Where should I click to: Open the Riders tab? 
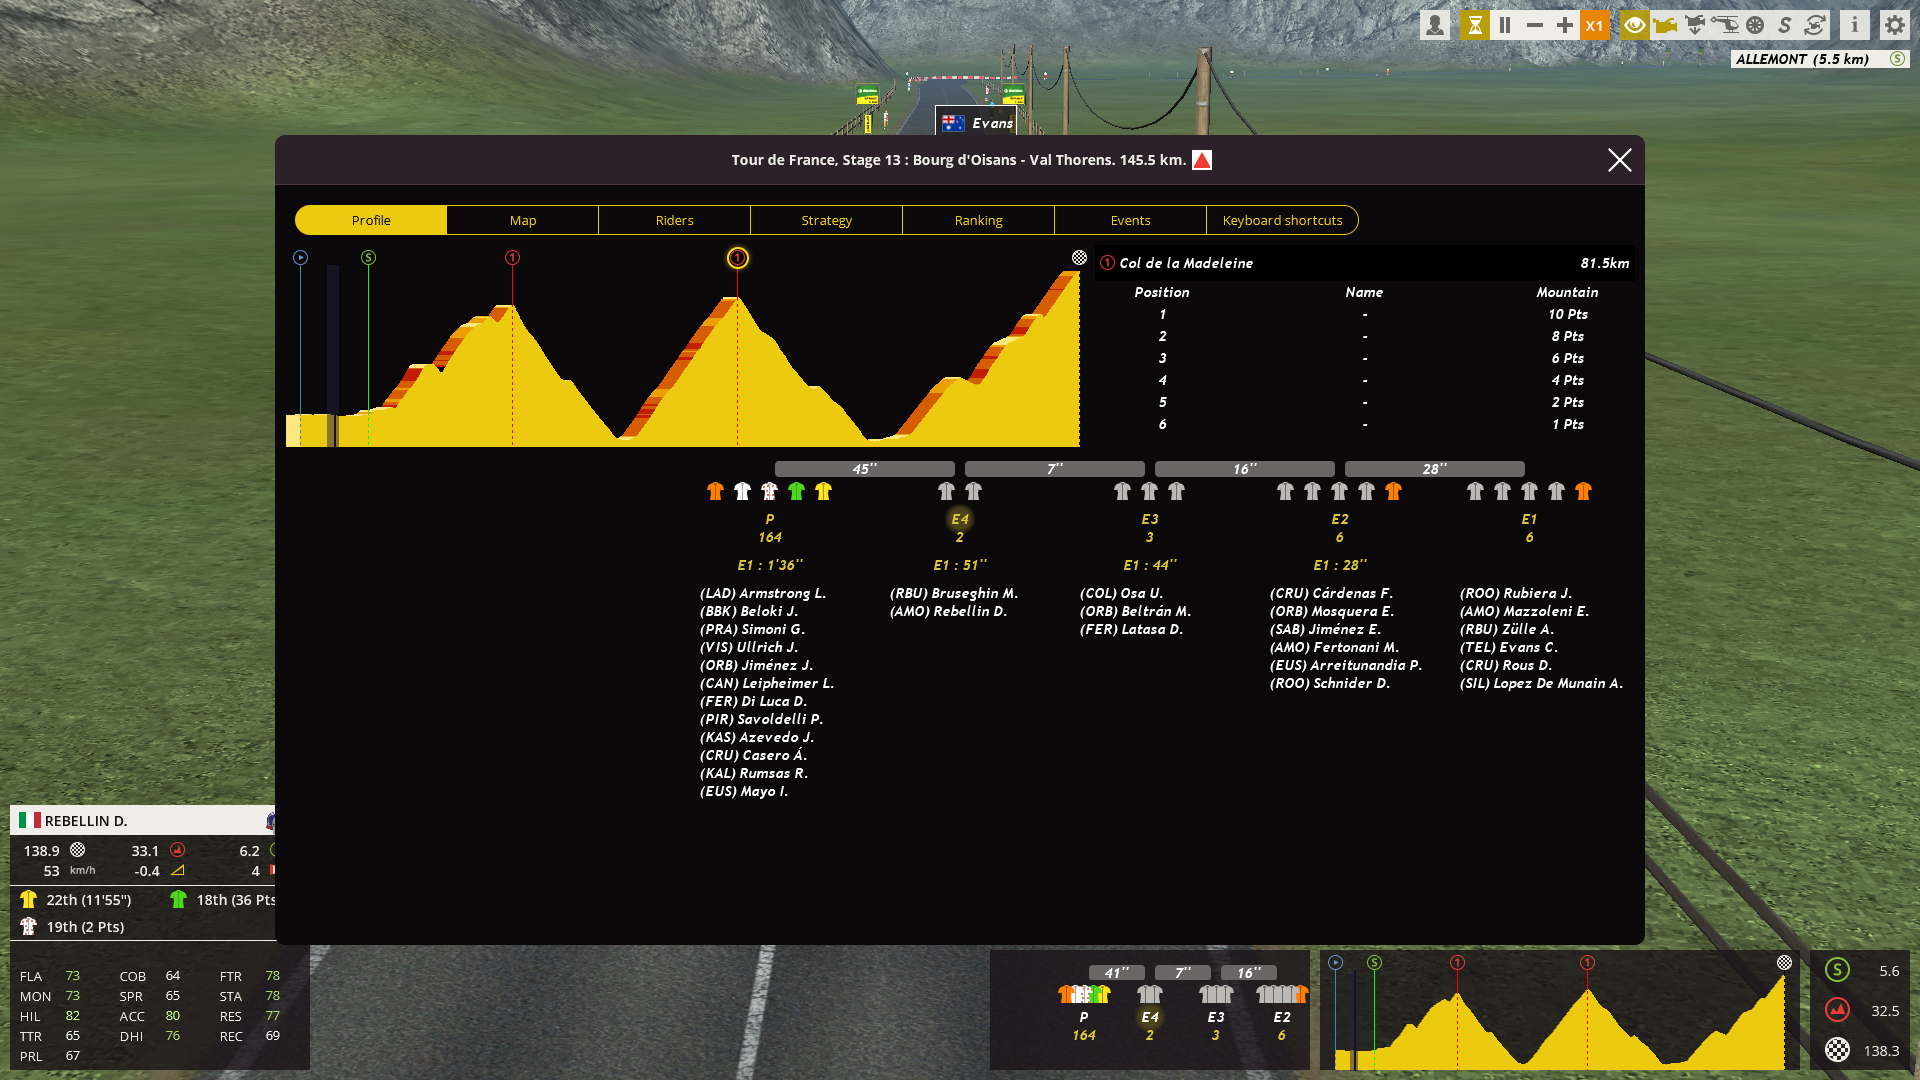(675, 220)
